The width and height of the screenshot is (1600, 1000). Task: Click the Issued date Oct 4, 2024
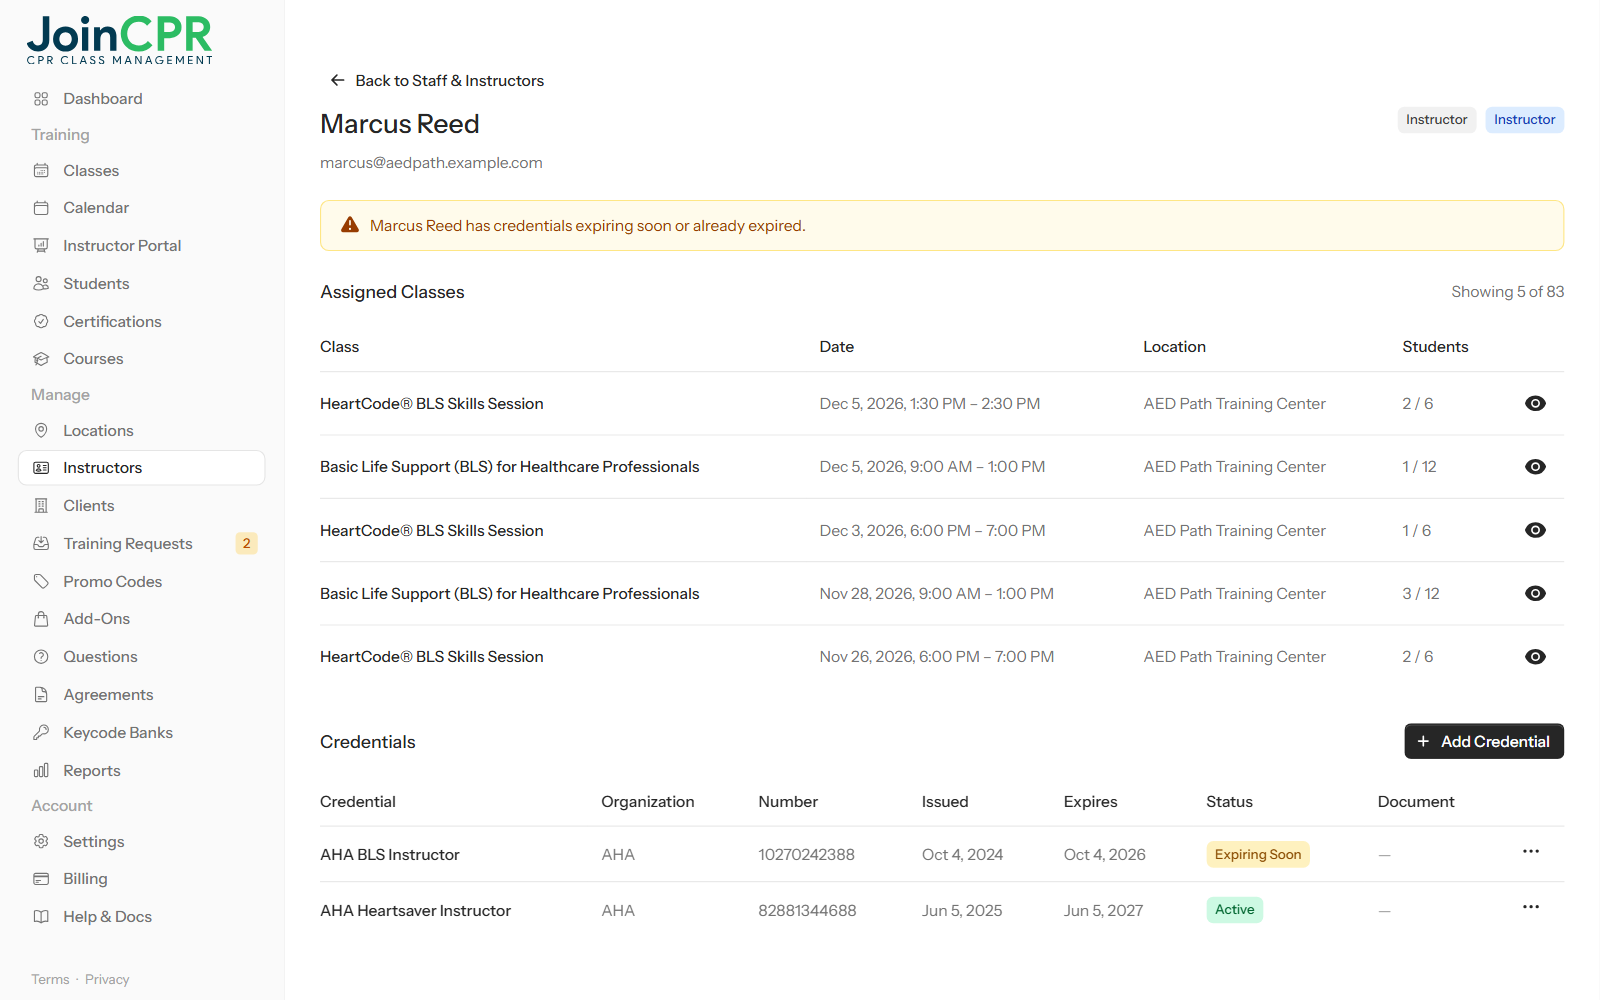click(x=962, y=855)
